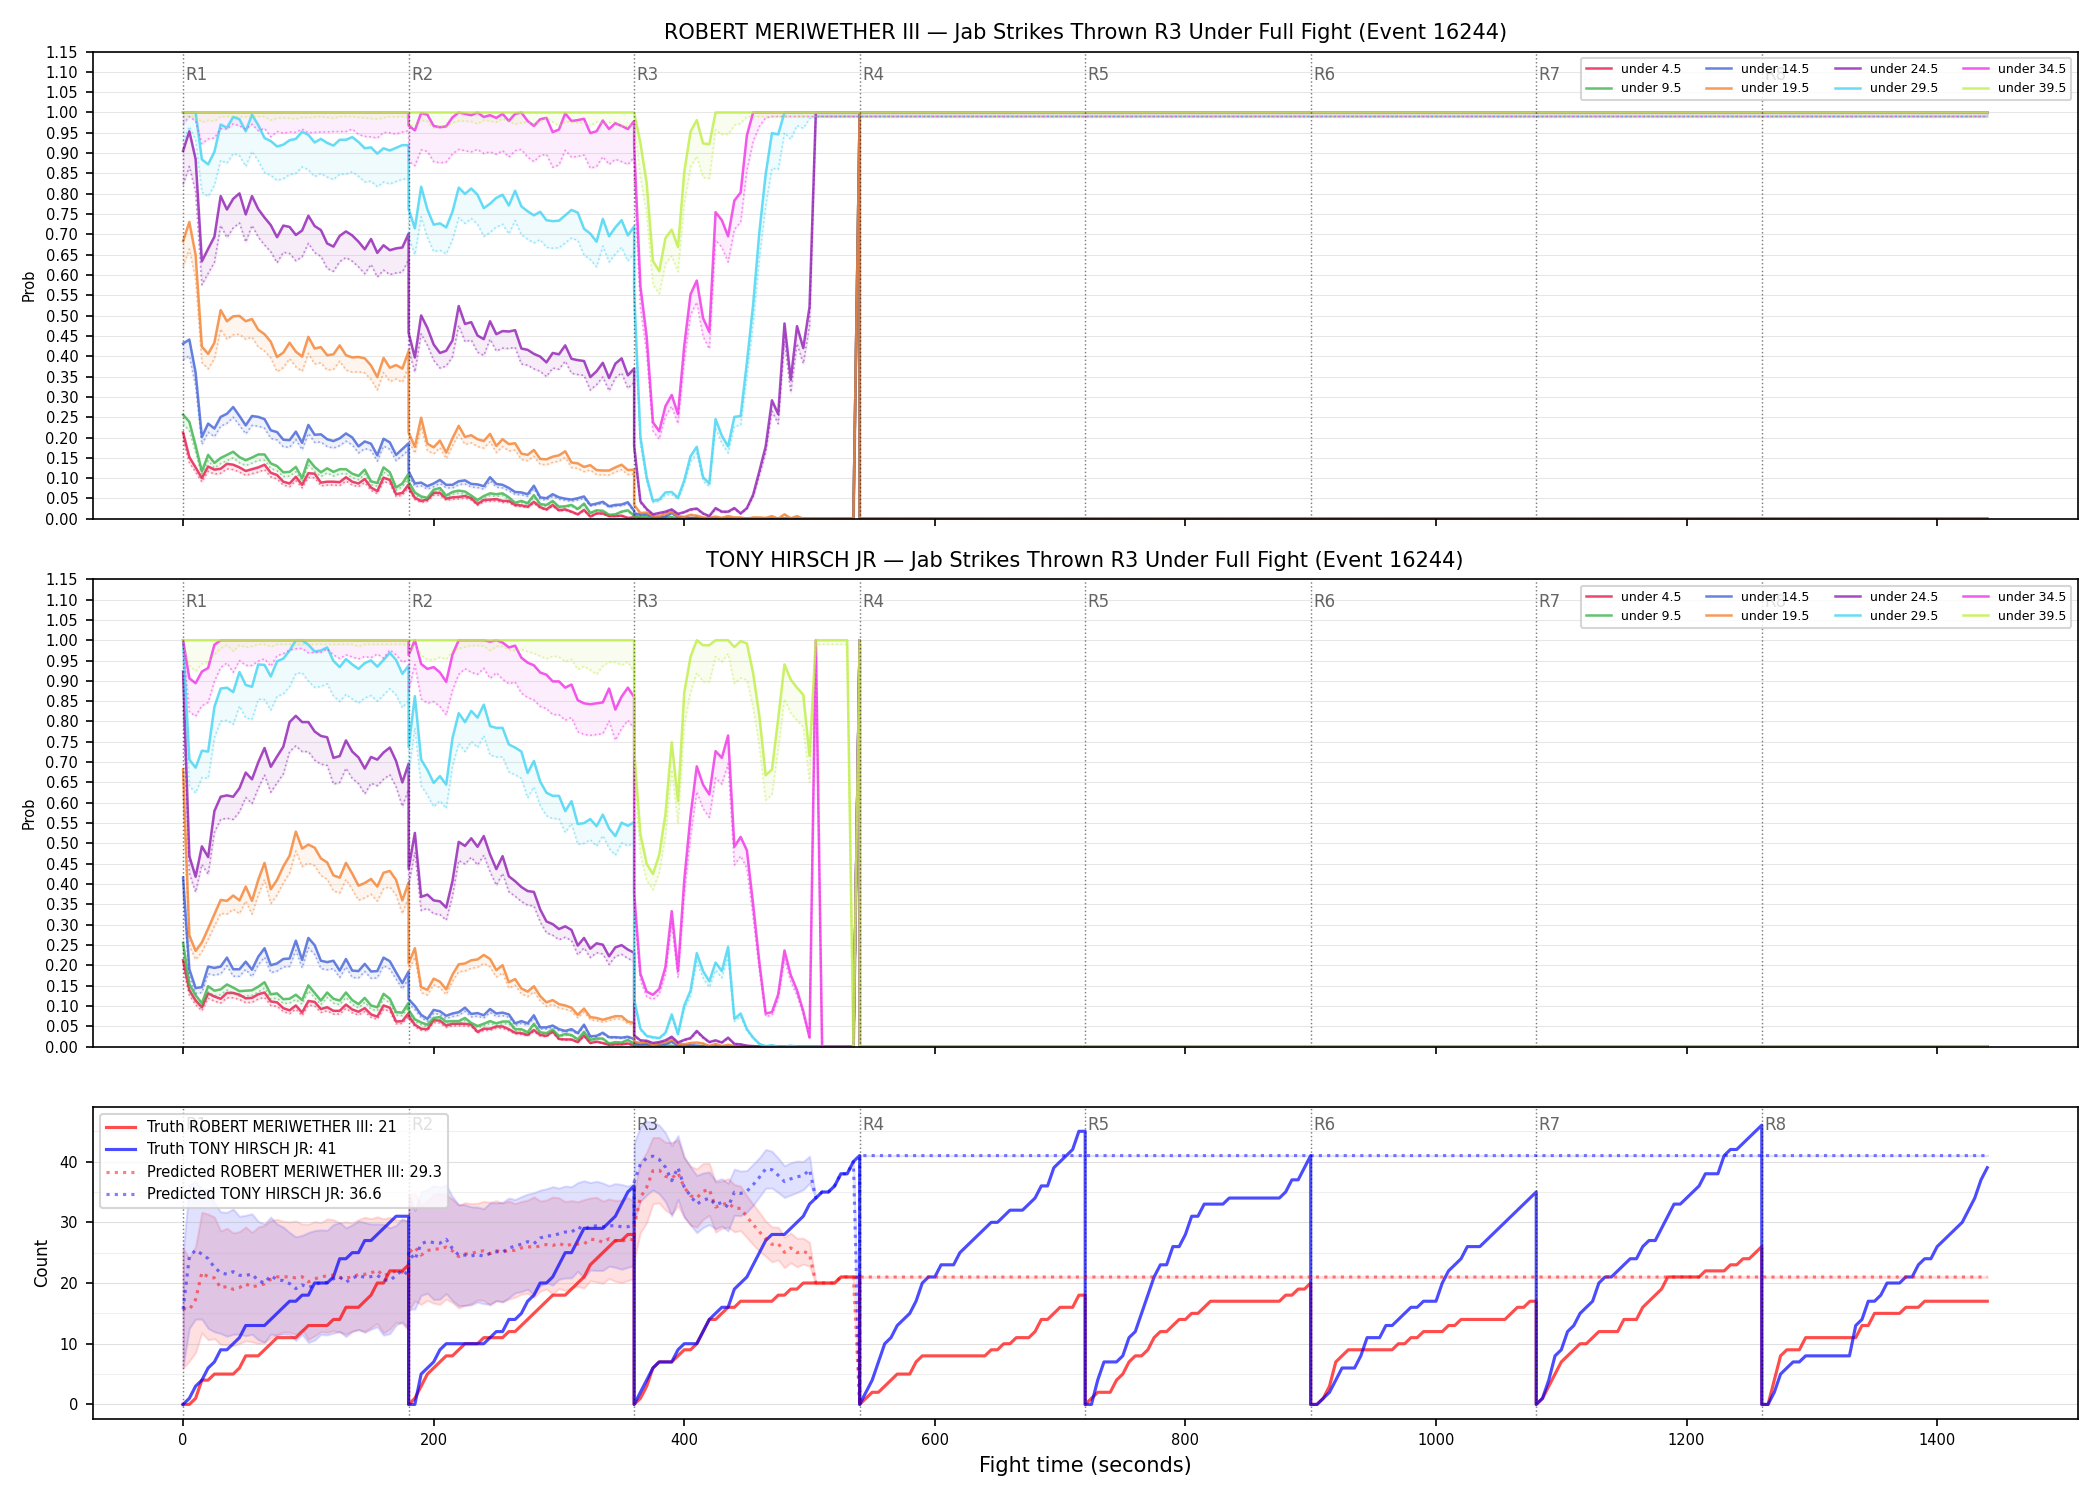Click the x-axis tick label 400
2100x1500 pixels.
pos(684,1440)
